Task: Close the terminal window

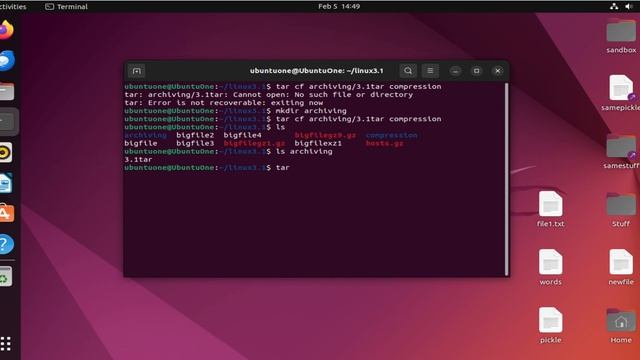Action: coord(498,71)
